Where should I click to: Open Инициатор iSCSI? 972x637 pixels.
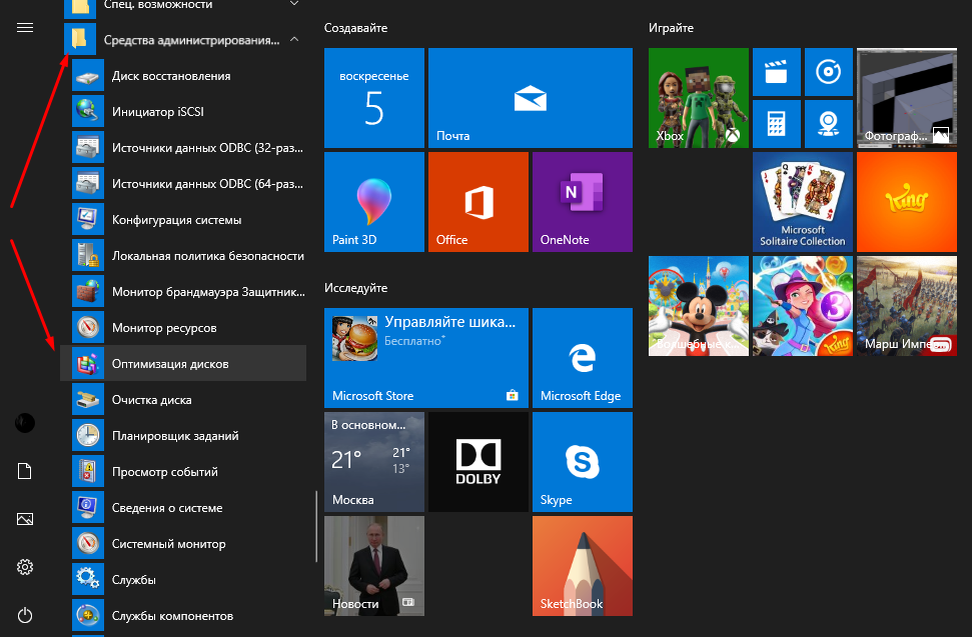coord(183,112)
